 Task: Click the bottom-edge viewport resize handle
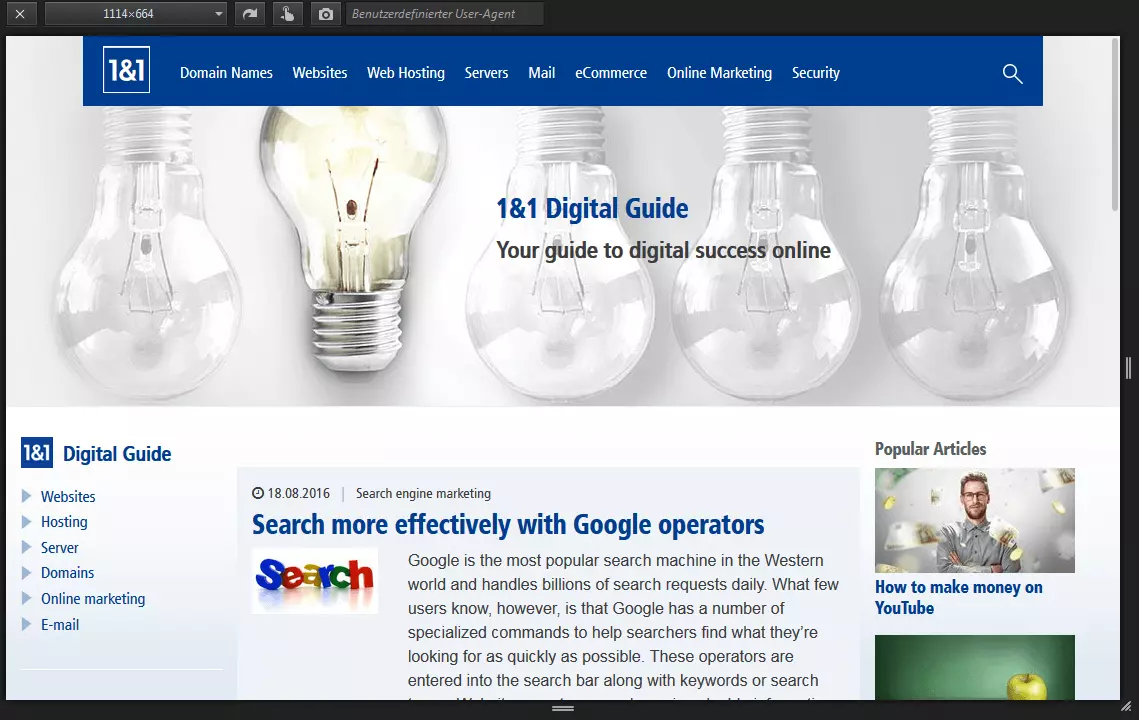click(563, 708)
